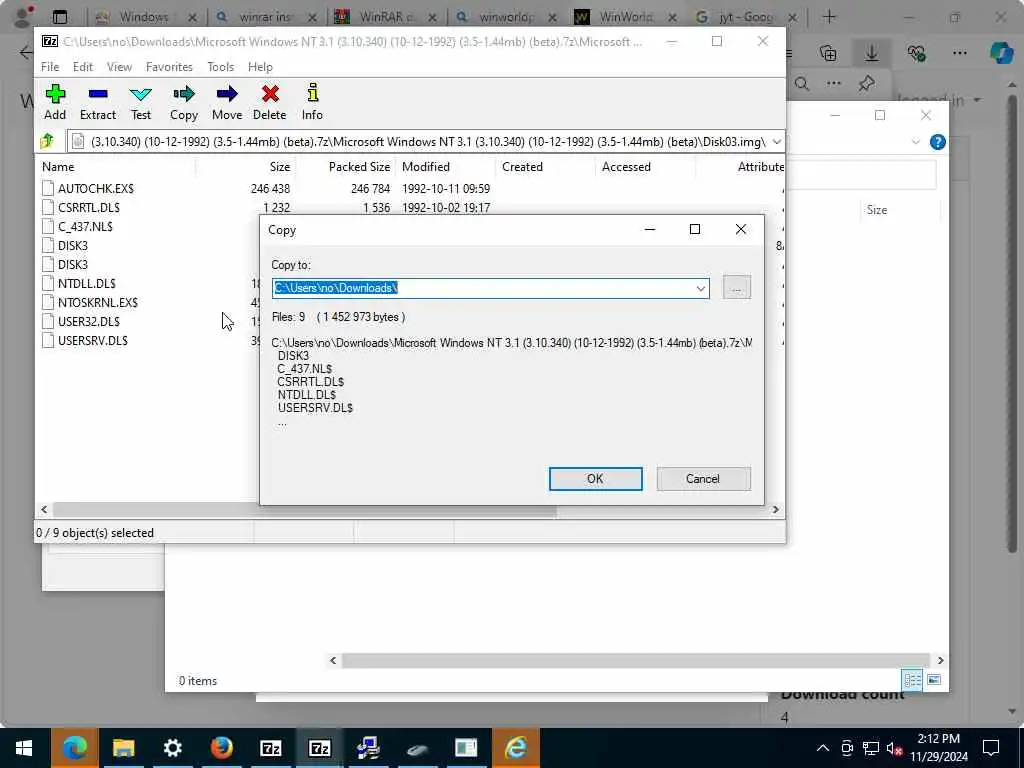Select the USER32.DL$ file
Screen dimensions: 1024x768
[89, 321]
